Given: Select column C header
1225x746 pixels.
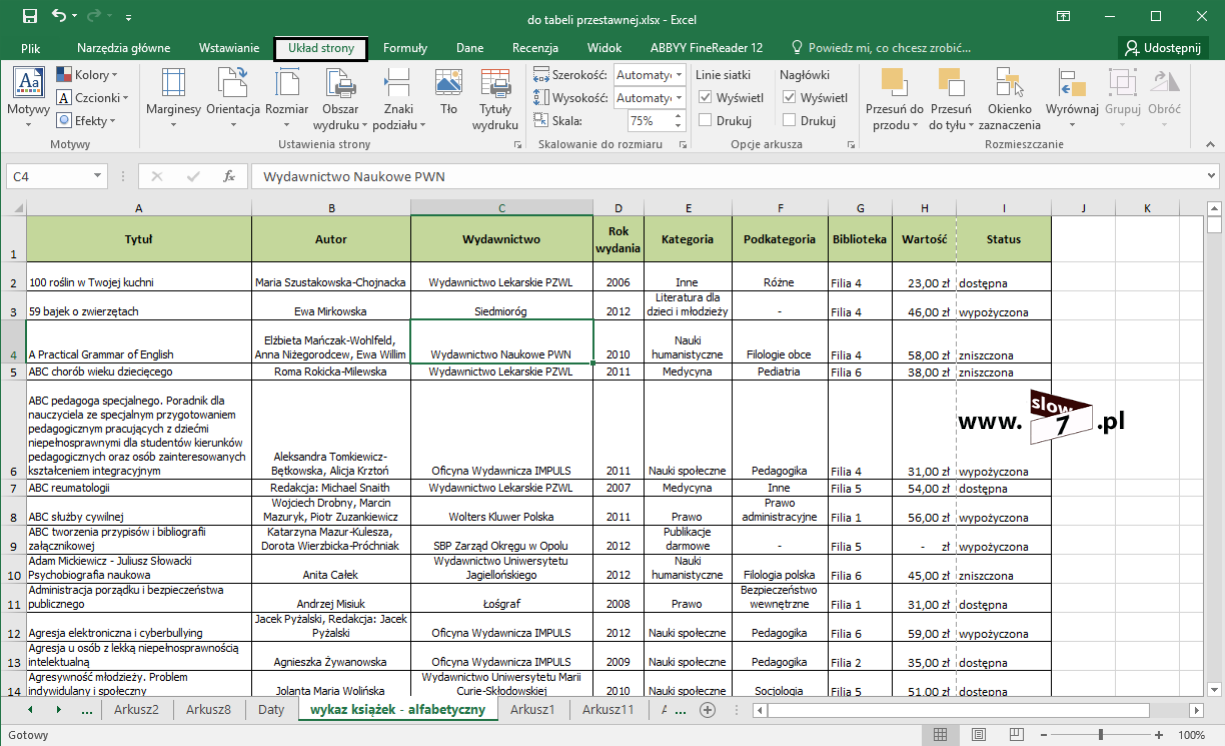Looking at the screenshot, I should pyautogui.click(x=501, y=208).
